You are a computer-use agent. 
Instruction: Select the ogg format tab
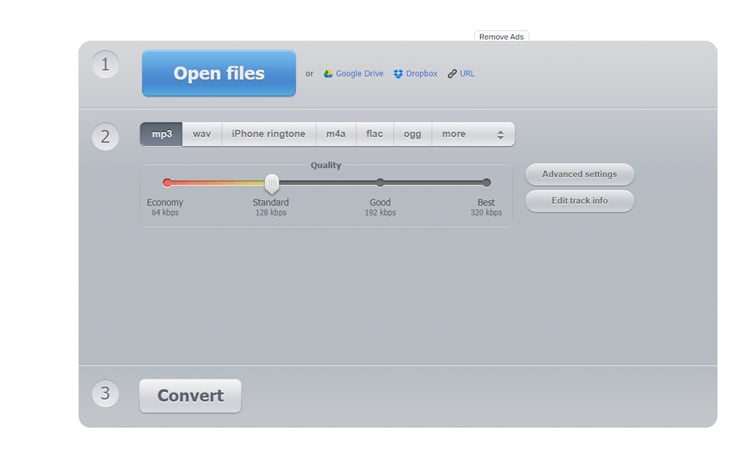point(413,134)
